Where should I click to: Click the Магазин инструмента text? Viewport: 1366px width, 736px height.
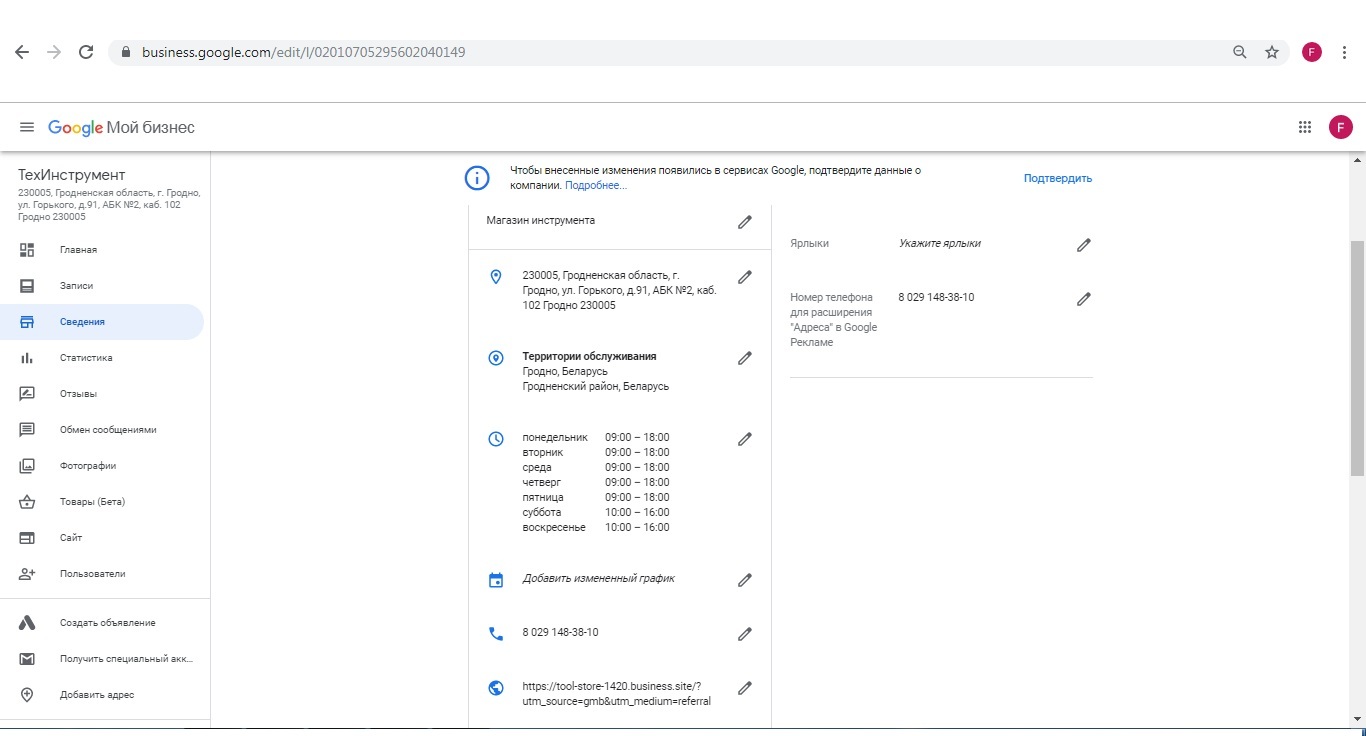[x=540, y=220]
